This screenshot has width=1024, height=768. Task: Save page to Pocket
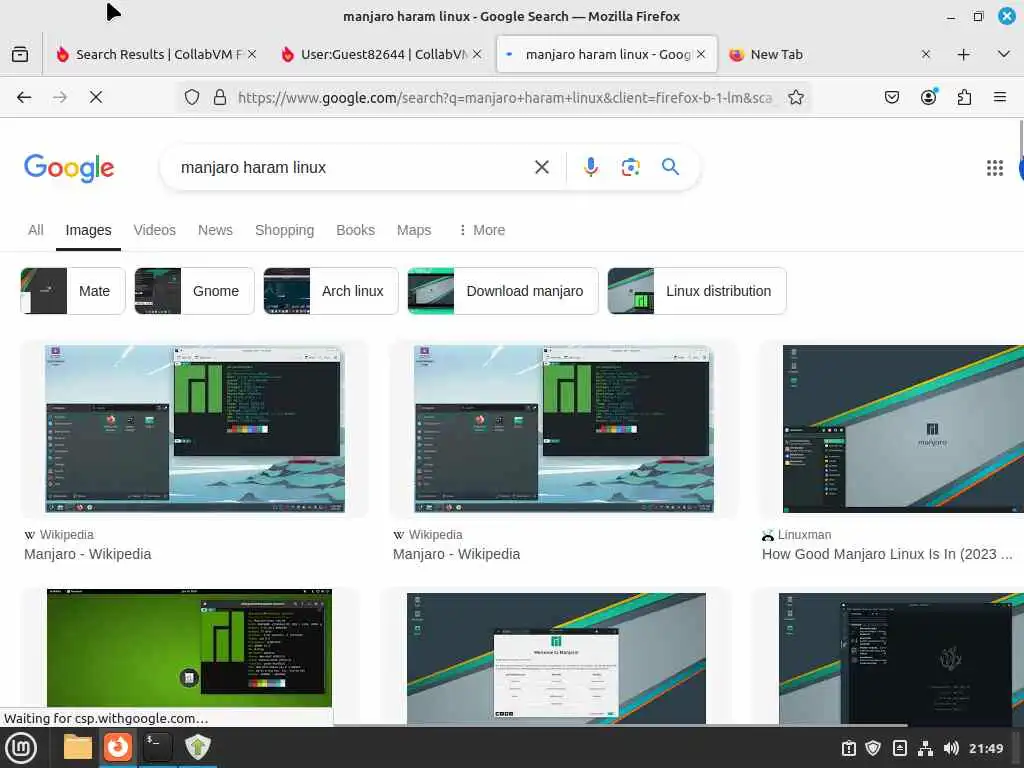(x=891, y=97)
